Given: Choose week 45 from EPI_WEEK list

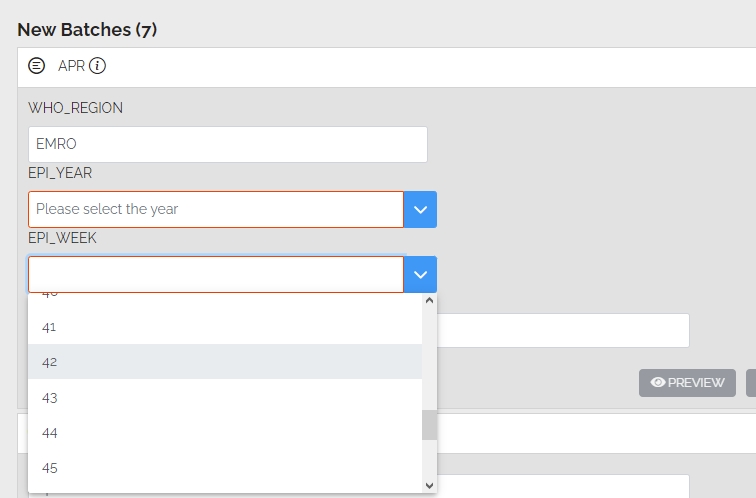Looking at the screenshot, I should pos(225,468).
